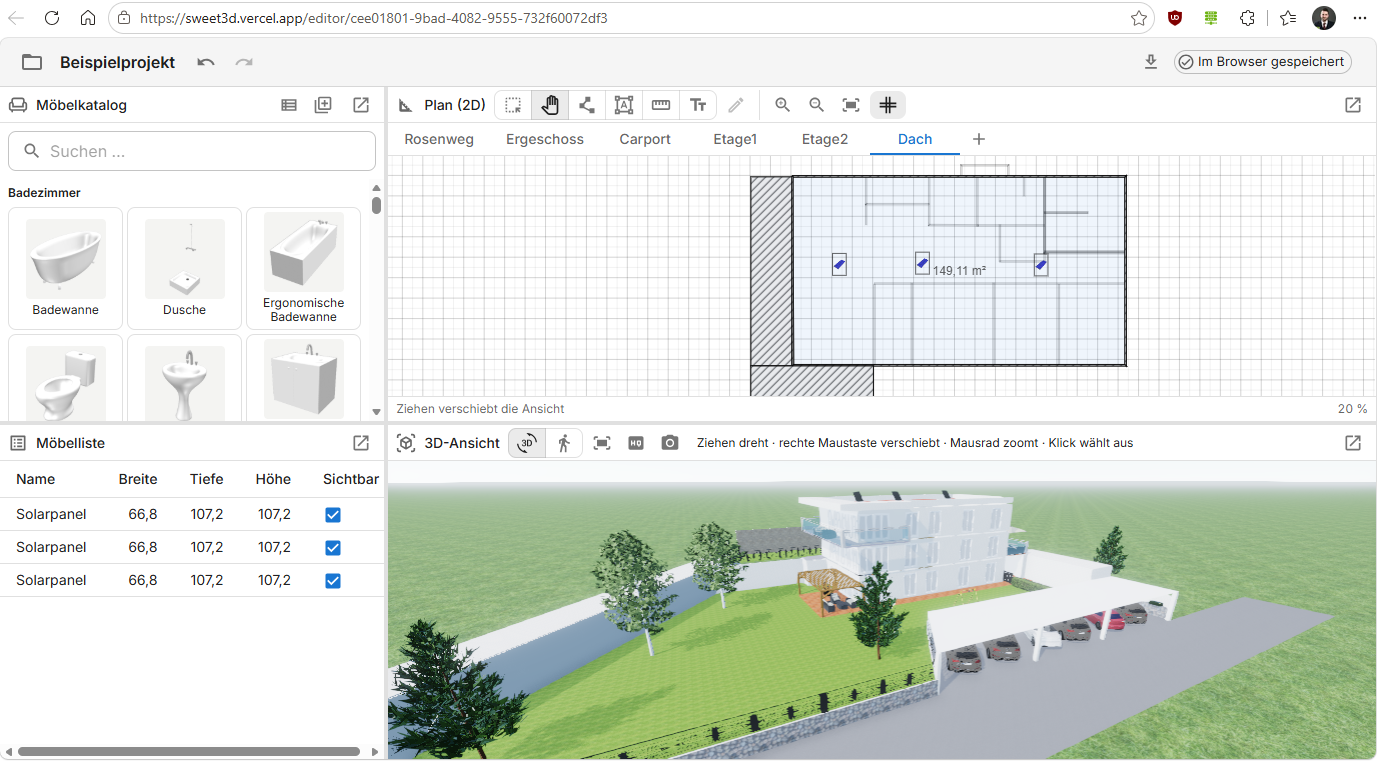Select the text label tool
The height and width of the screenshot is (761, 1378).
tap(698, 105)
